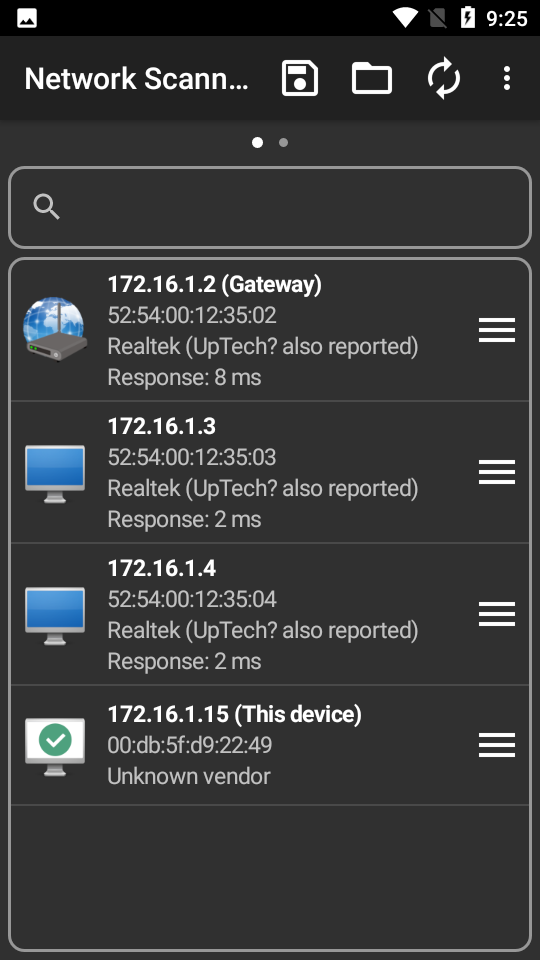Screen dimensions: 540x960
Task: Tap into the device search box
Action: click(270, 208)
